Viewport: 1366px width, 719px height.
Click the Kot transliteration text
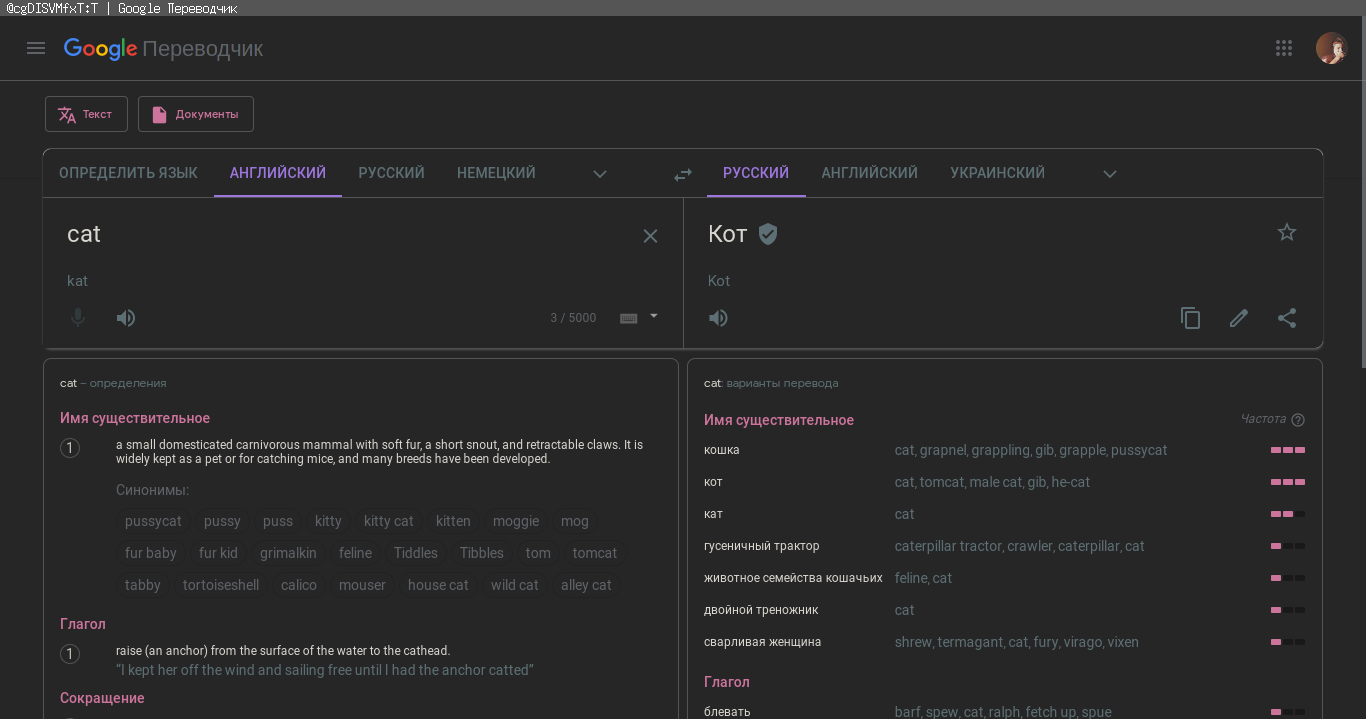click(x=719, y=281)
